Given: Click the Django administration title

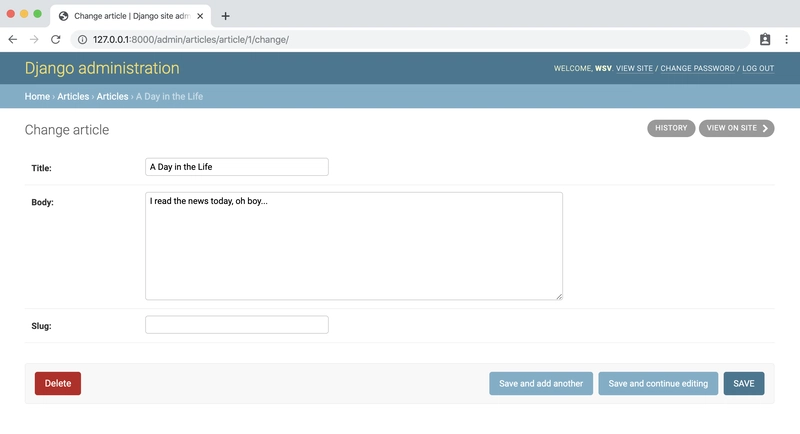Looking at the screenshot, I should (x=102, y=68).
